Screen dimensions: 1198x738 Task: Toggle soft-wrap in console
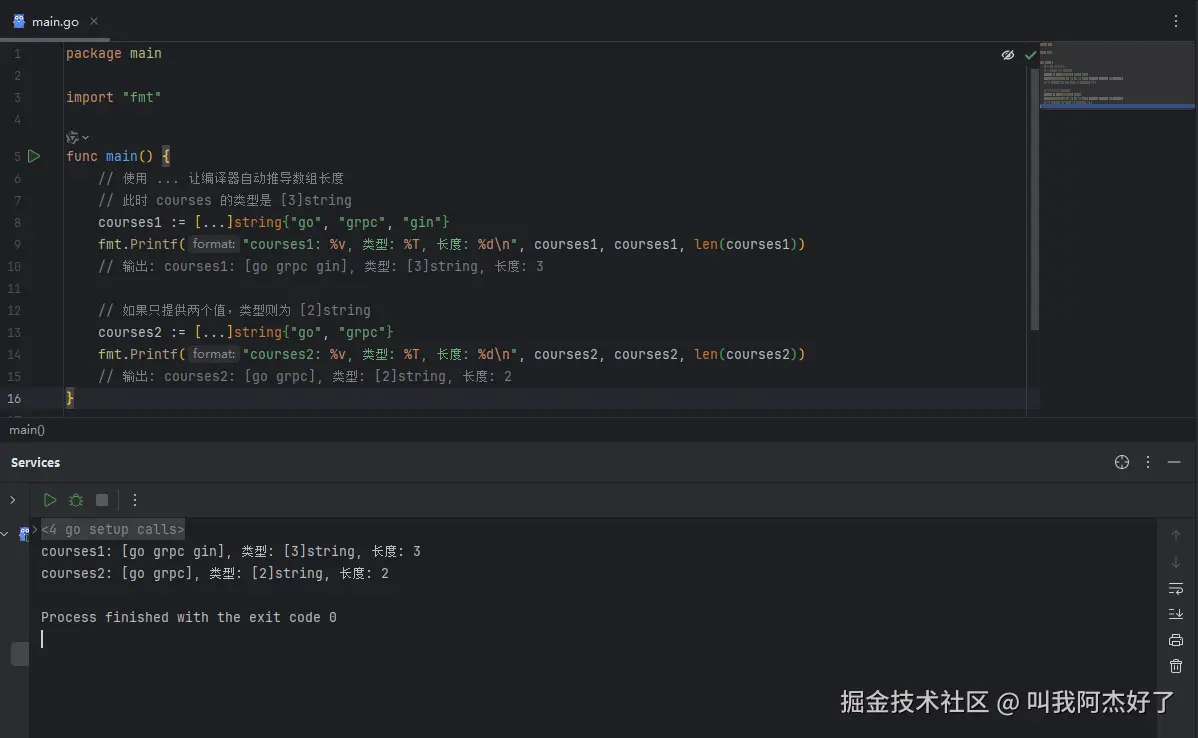tap(1176, 588)
